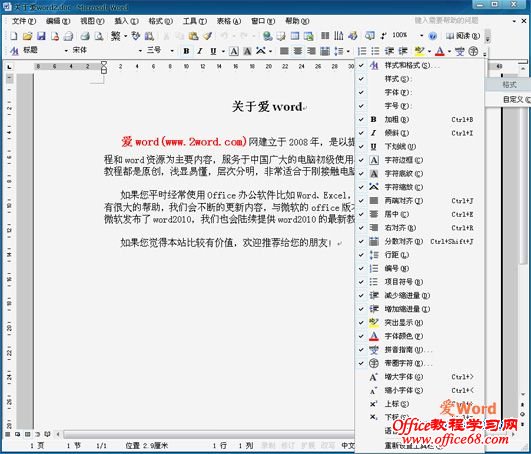Click the Phonetic Guide toolbar icon

(460, 51)
